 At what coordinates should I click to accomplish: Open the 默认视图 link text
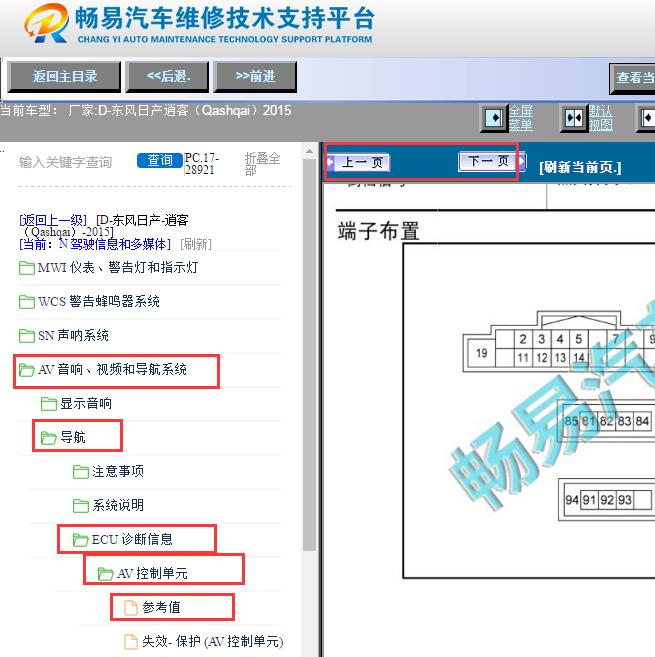(x=601, y=118)
